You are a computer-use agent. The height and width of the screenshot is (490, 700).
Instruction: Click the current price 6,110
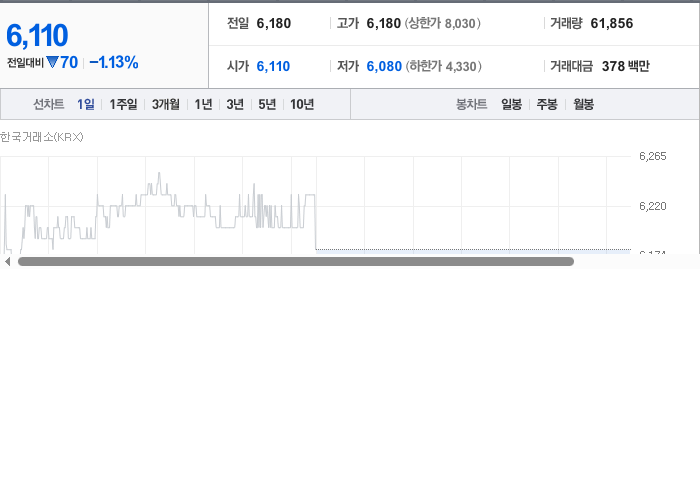click(37, 35)
